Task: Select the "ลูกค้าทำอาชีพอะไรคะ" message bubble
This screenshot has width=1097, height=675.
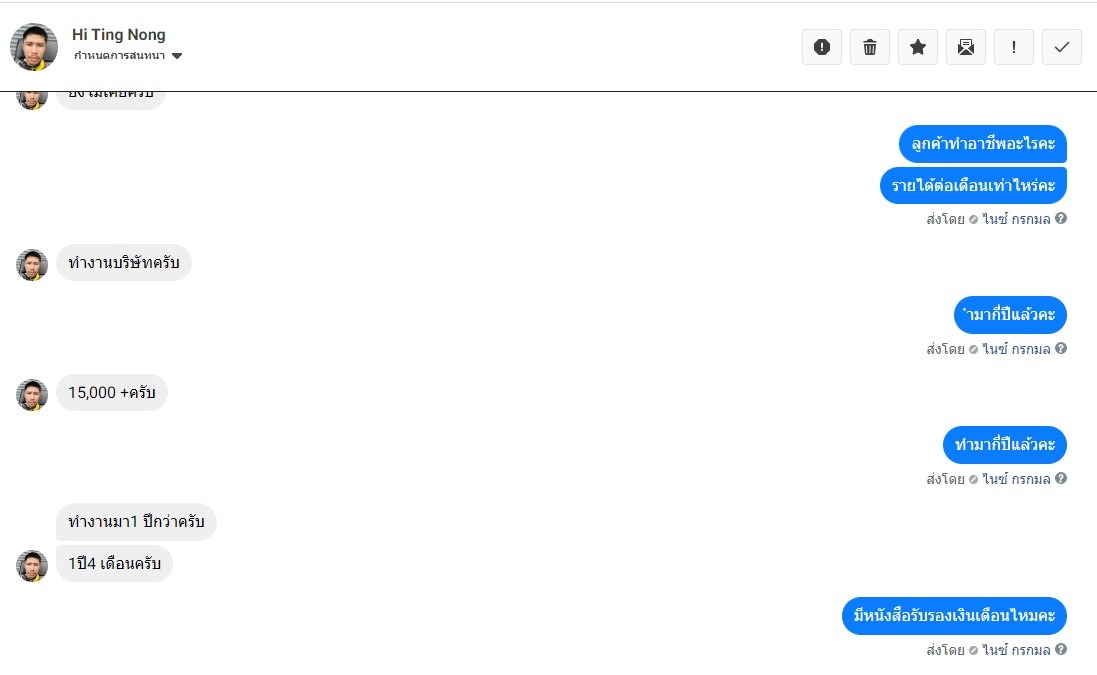Action: pyautogui.click(x=982, y=144)
